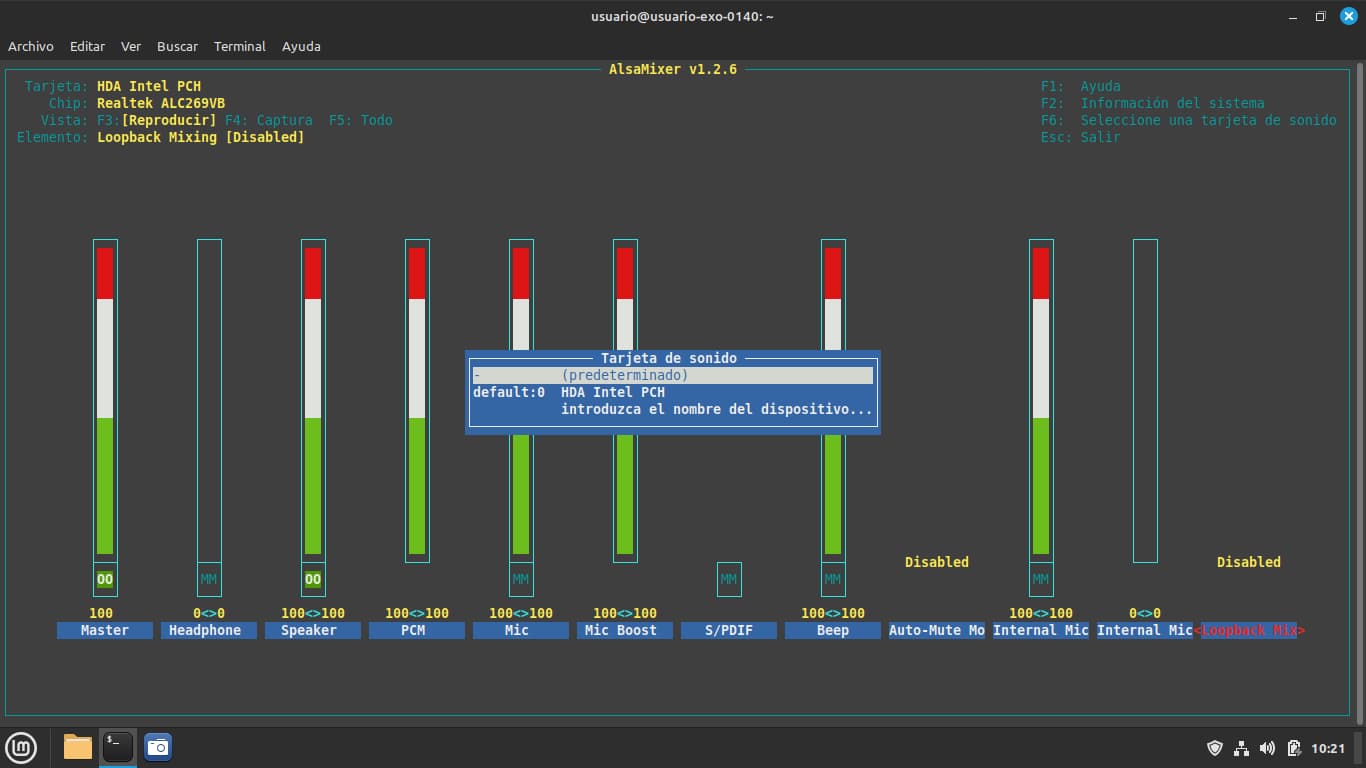Open the Ayuda menu
This screenshot has width=1366, height=768.
(x=301, y=46)
